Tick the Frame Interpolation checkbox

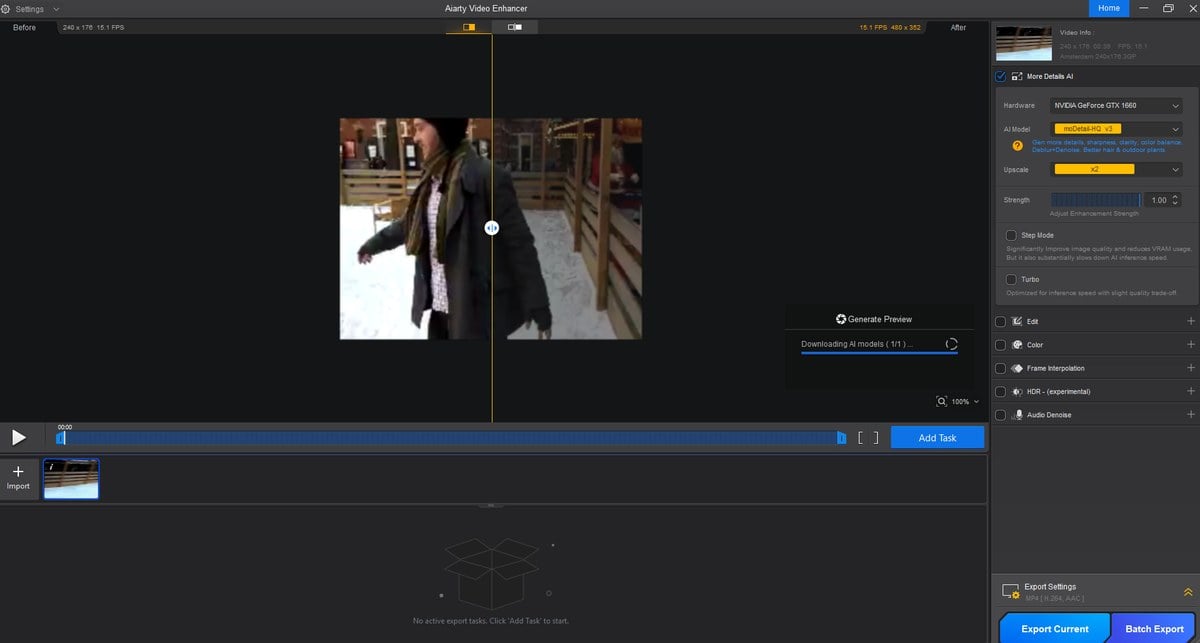pos(1001,368)
